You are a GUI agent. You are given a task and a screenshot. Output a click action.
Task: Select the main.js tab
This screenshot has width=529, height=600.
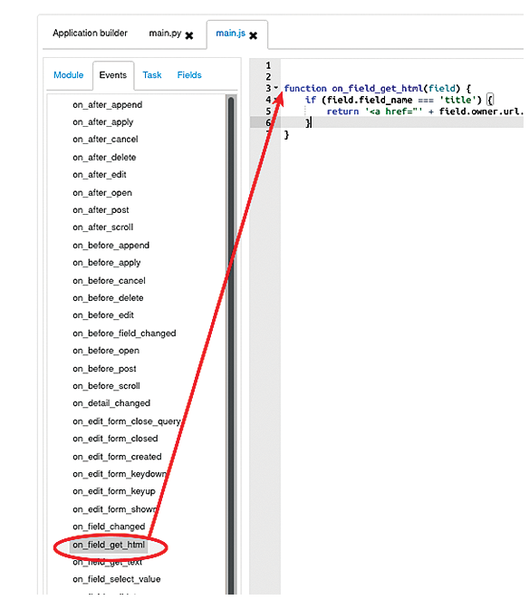(230, 33)
